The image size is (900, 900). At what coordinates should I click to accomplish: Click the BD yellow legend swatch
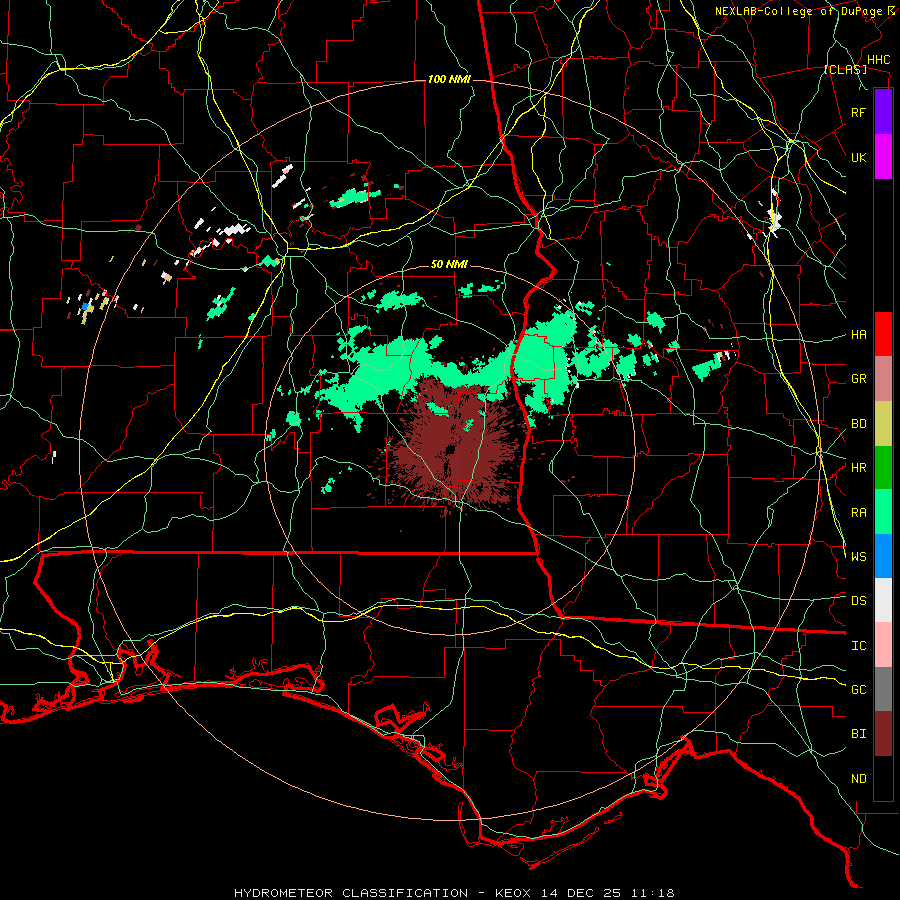coord(883,424)
